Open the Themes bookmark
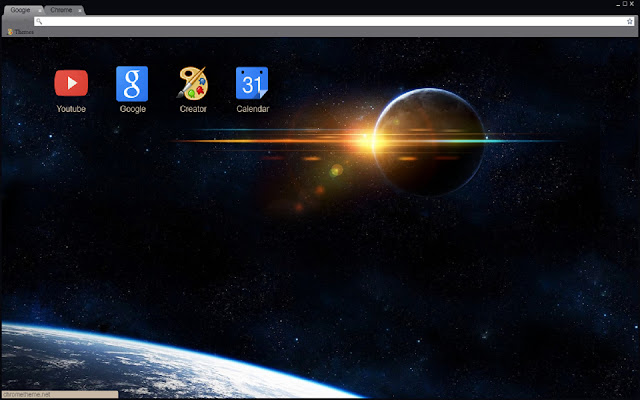640x400 pixels. pyautogui.click(x=20, y=32)
